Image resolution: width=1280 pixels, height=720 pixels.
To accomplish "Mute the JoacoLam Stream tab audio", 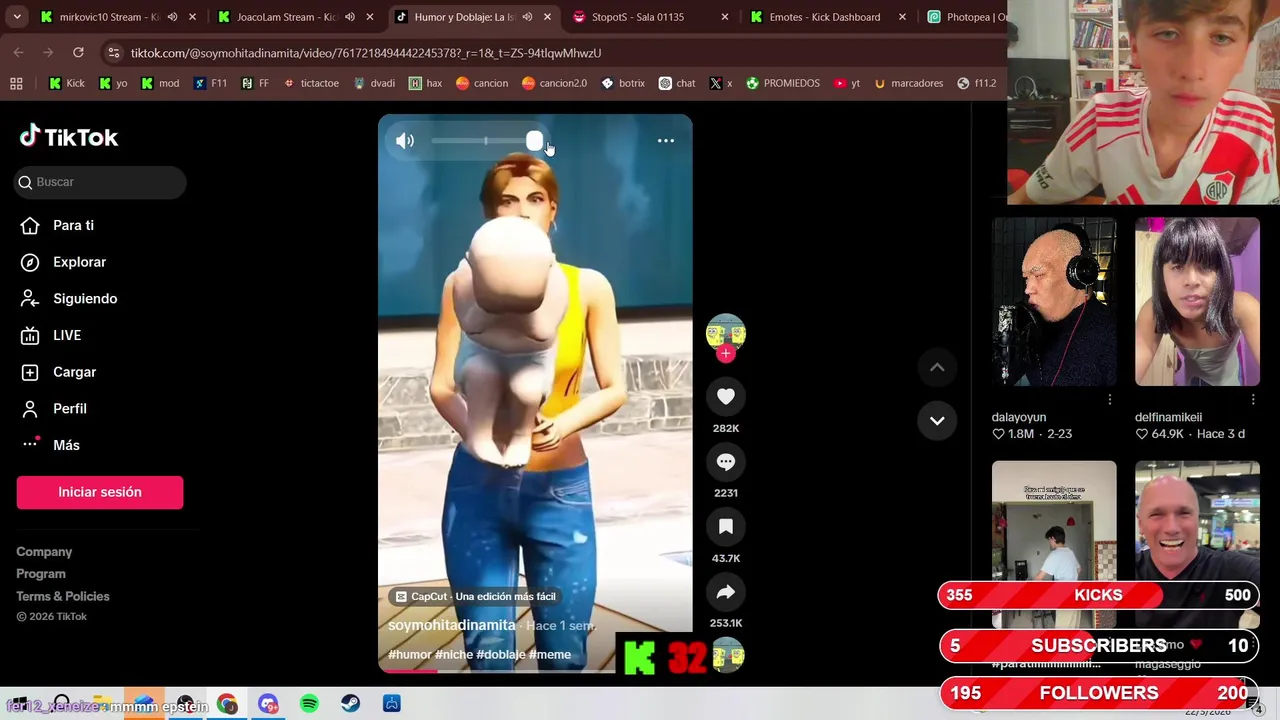I will coord(350,17).
